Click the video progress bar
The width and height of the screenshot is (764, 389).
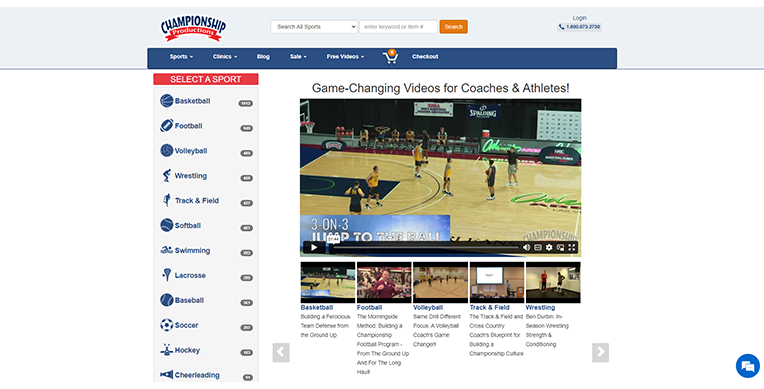point(423,248)
